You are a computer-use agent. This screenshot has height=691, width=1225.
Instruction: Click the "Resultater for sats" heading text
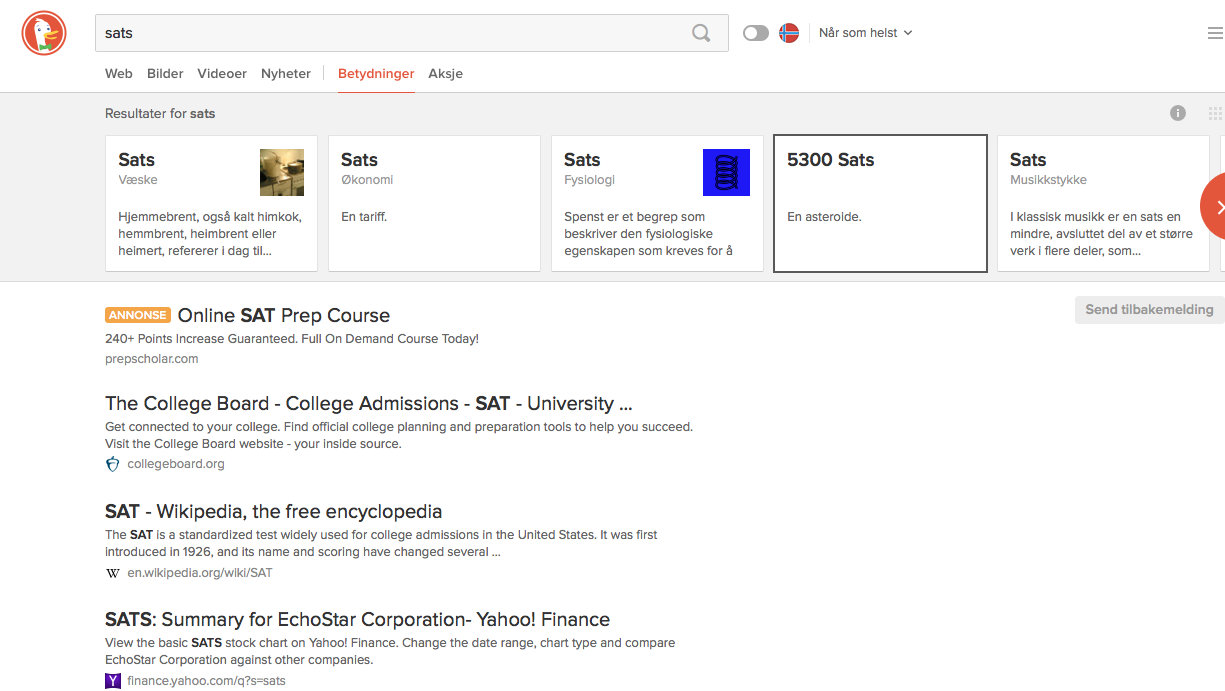click(x=160, y=114)
